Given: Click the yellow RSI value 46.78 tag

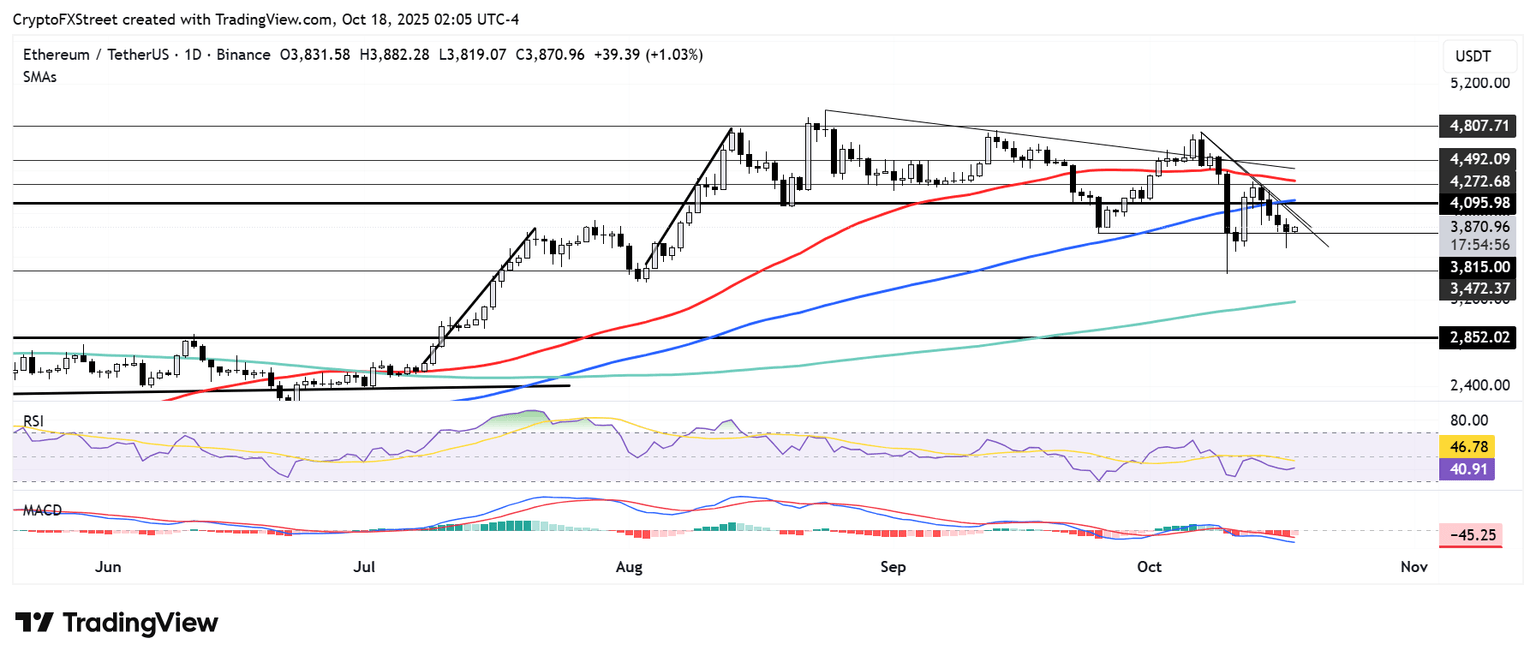Looking at the screenshot, I should (x=1465, y=447).
